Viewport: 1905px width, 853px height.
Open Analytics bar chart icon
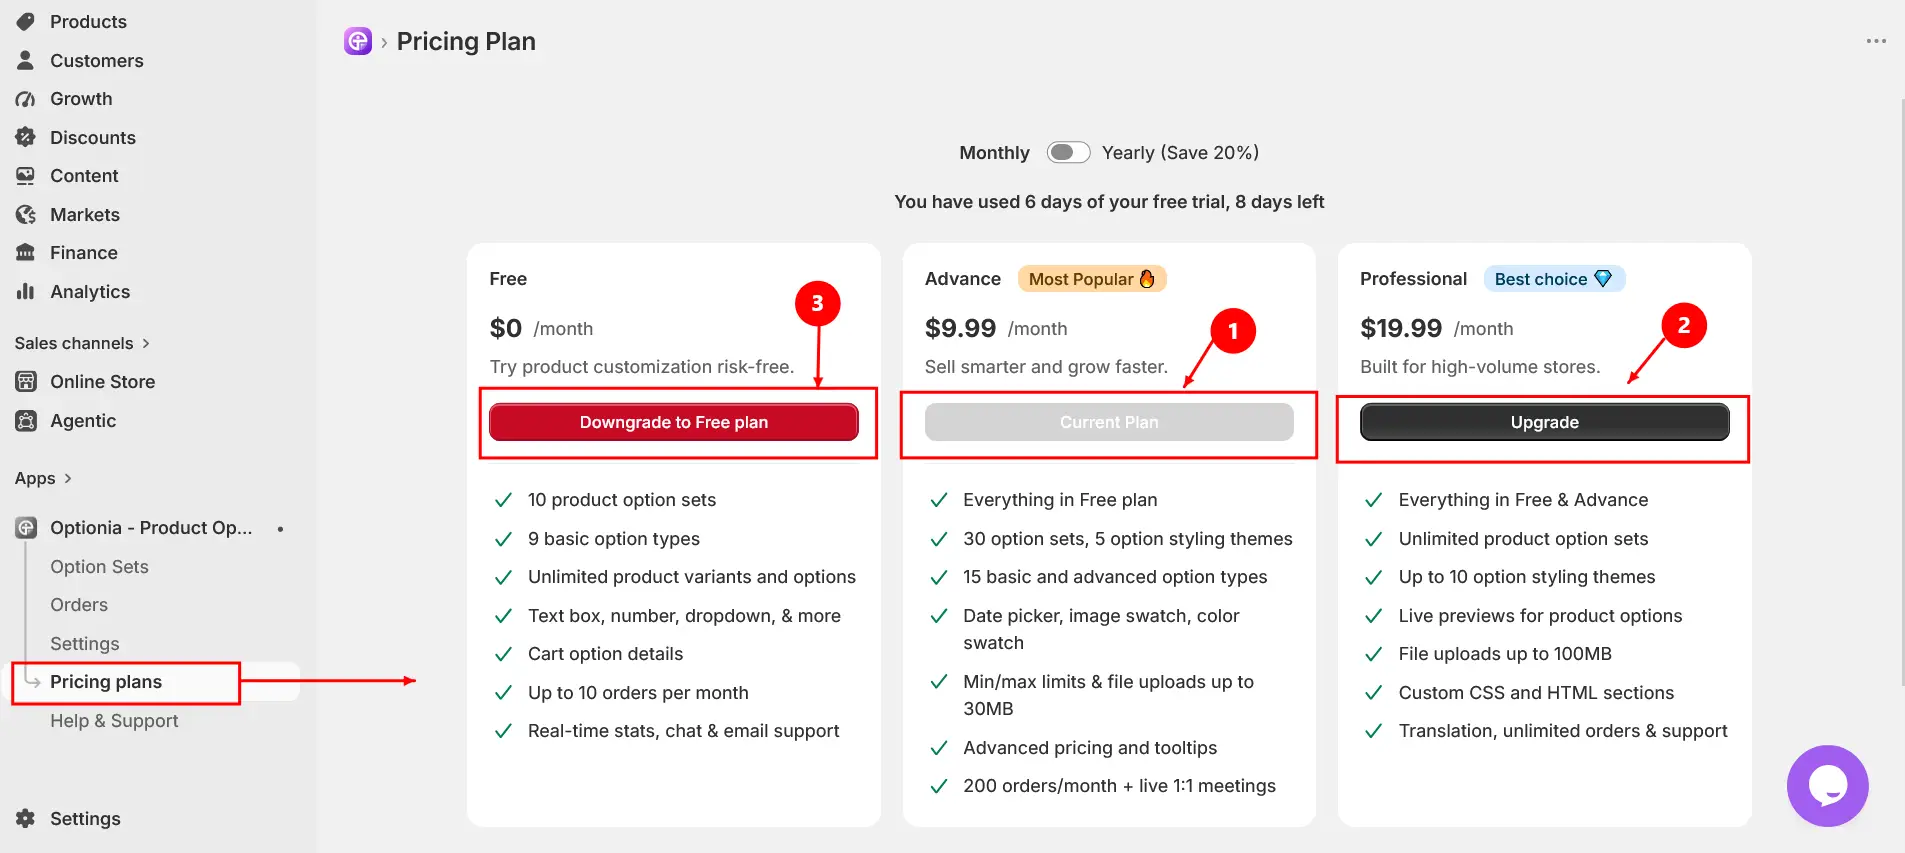[26, 291]
